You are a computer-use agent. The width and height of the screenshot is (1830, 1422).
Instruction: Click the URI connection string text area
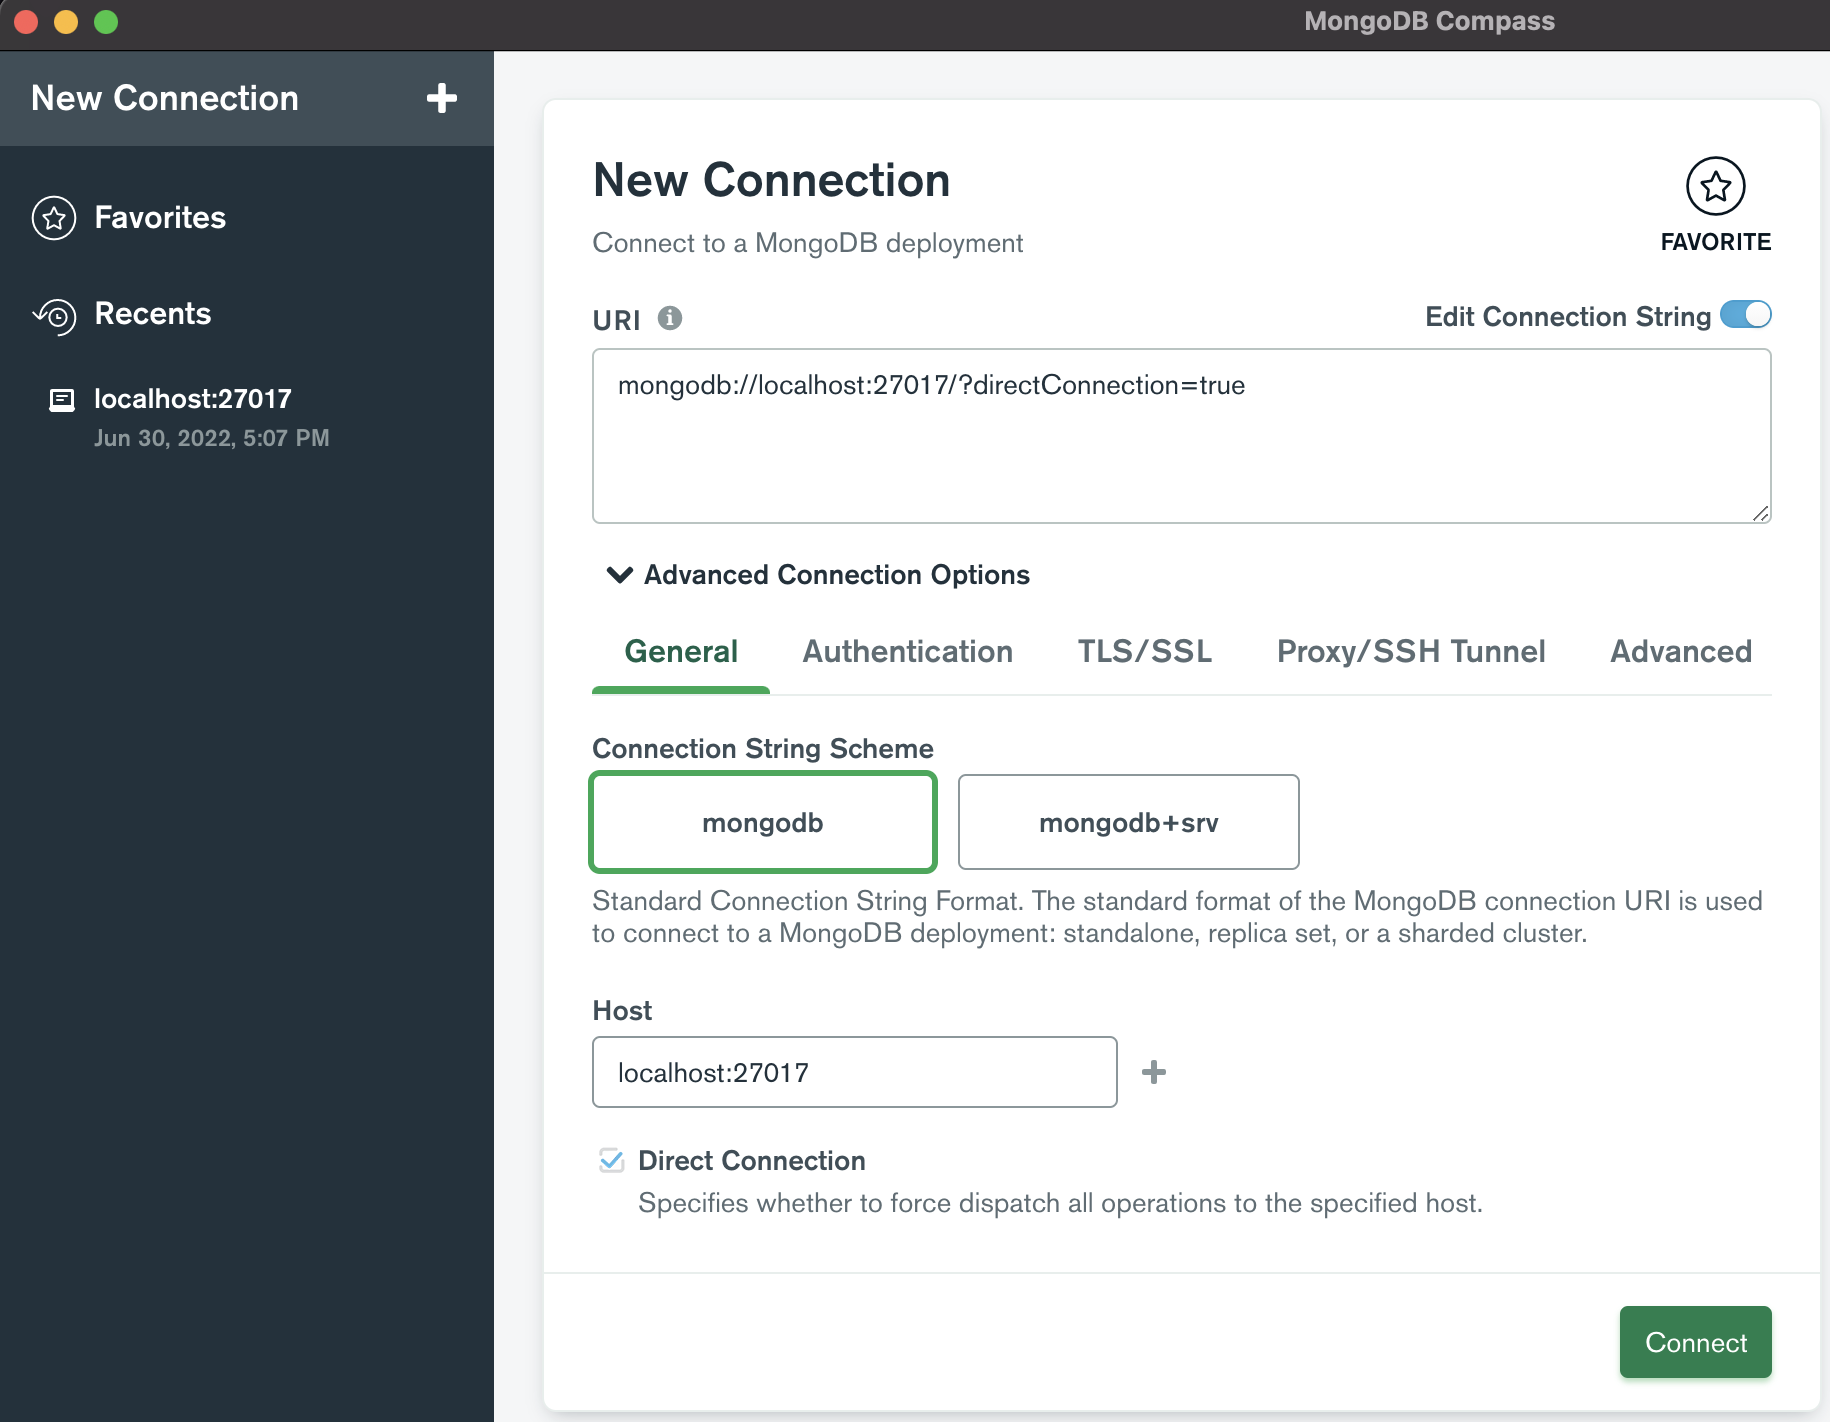[1181, 436]
